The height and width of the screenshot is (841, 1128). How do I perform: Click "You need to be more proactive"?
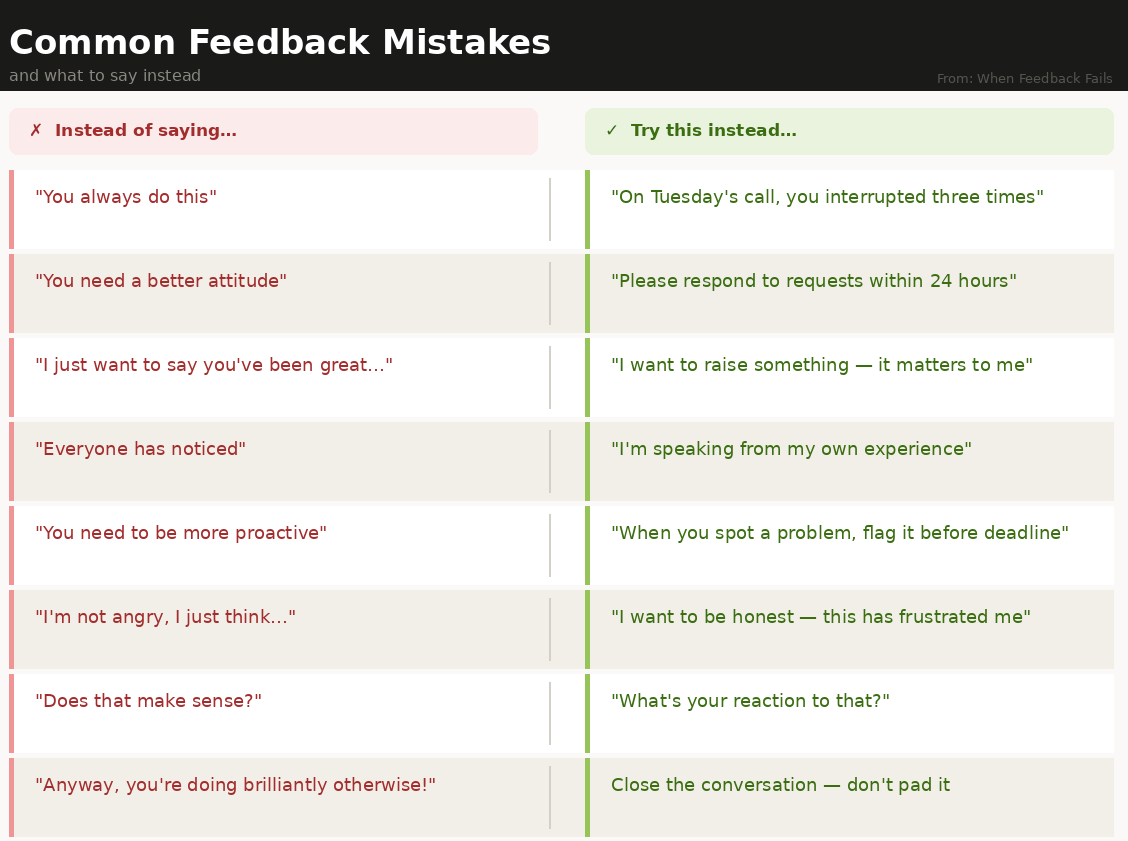point(181,533)
